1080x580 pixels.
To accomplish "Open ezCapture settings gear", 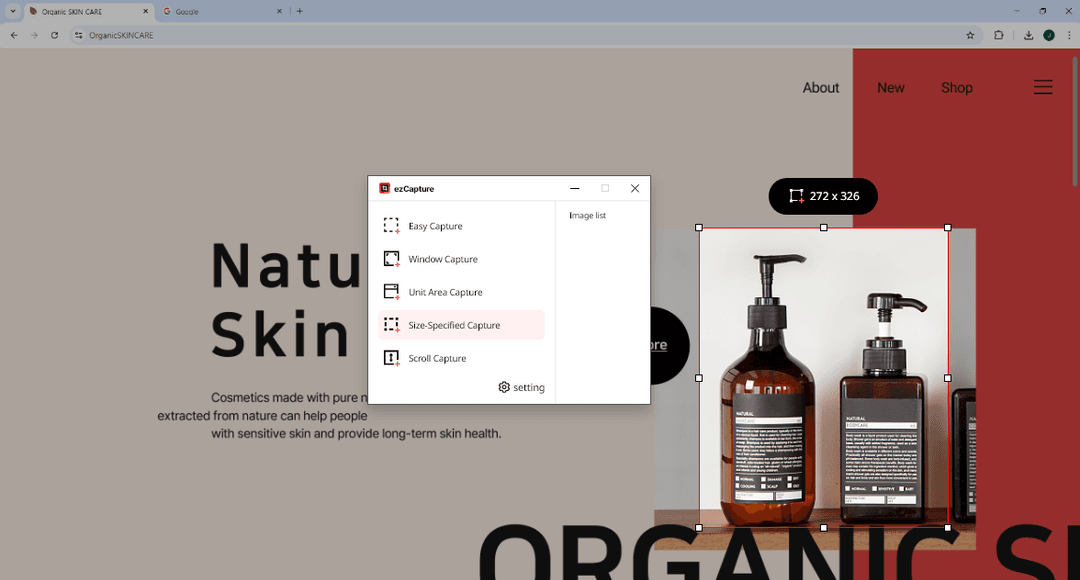I will 504,387.
